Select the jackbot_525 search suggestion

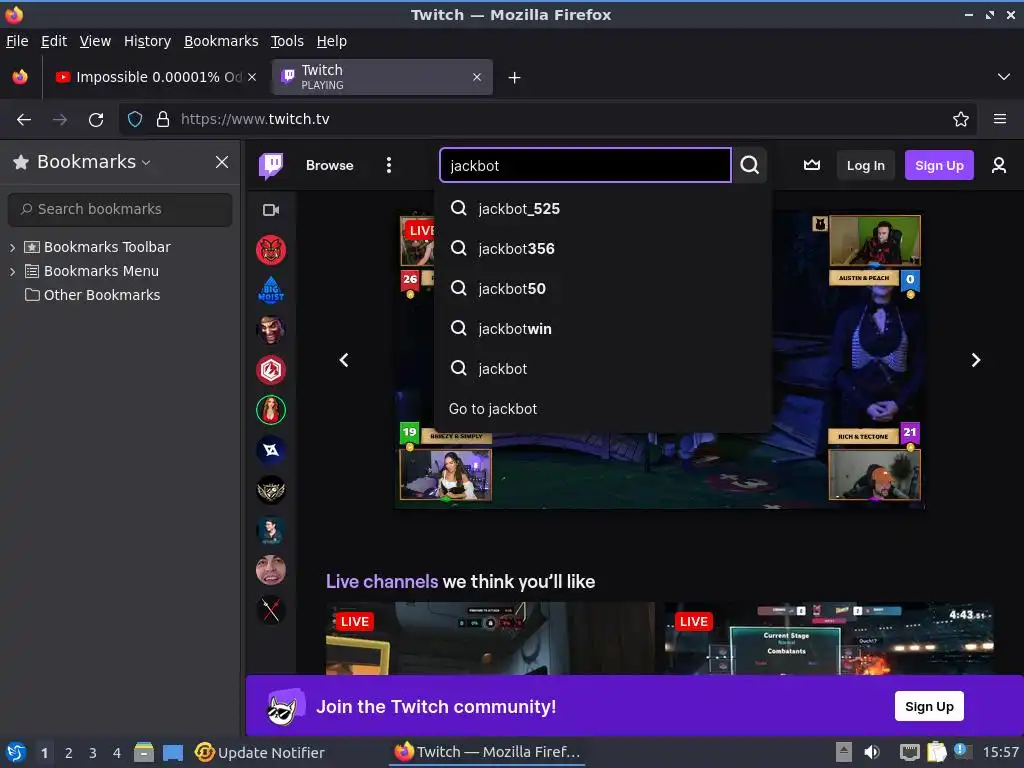pos(603,209)
